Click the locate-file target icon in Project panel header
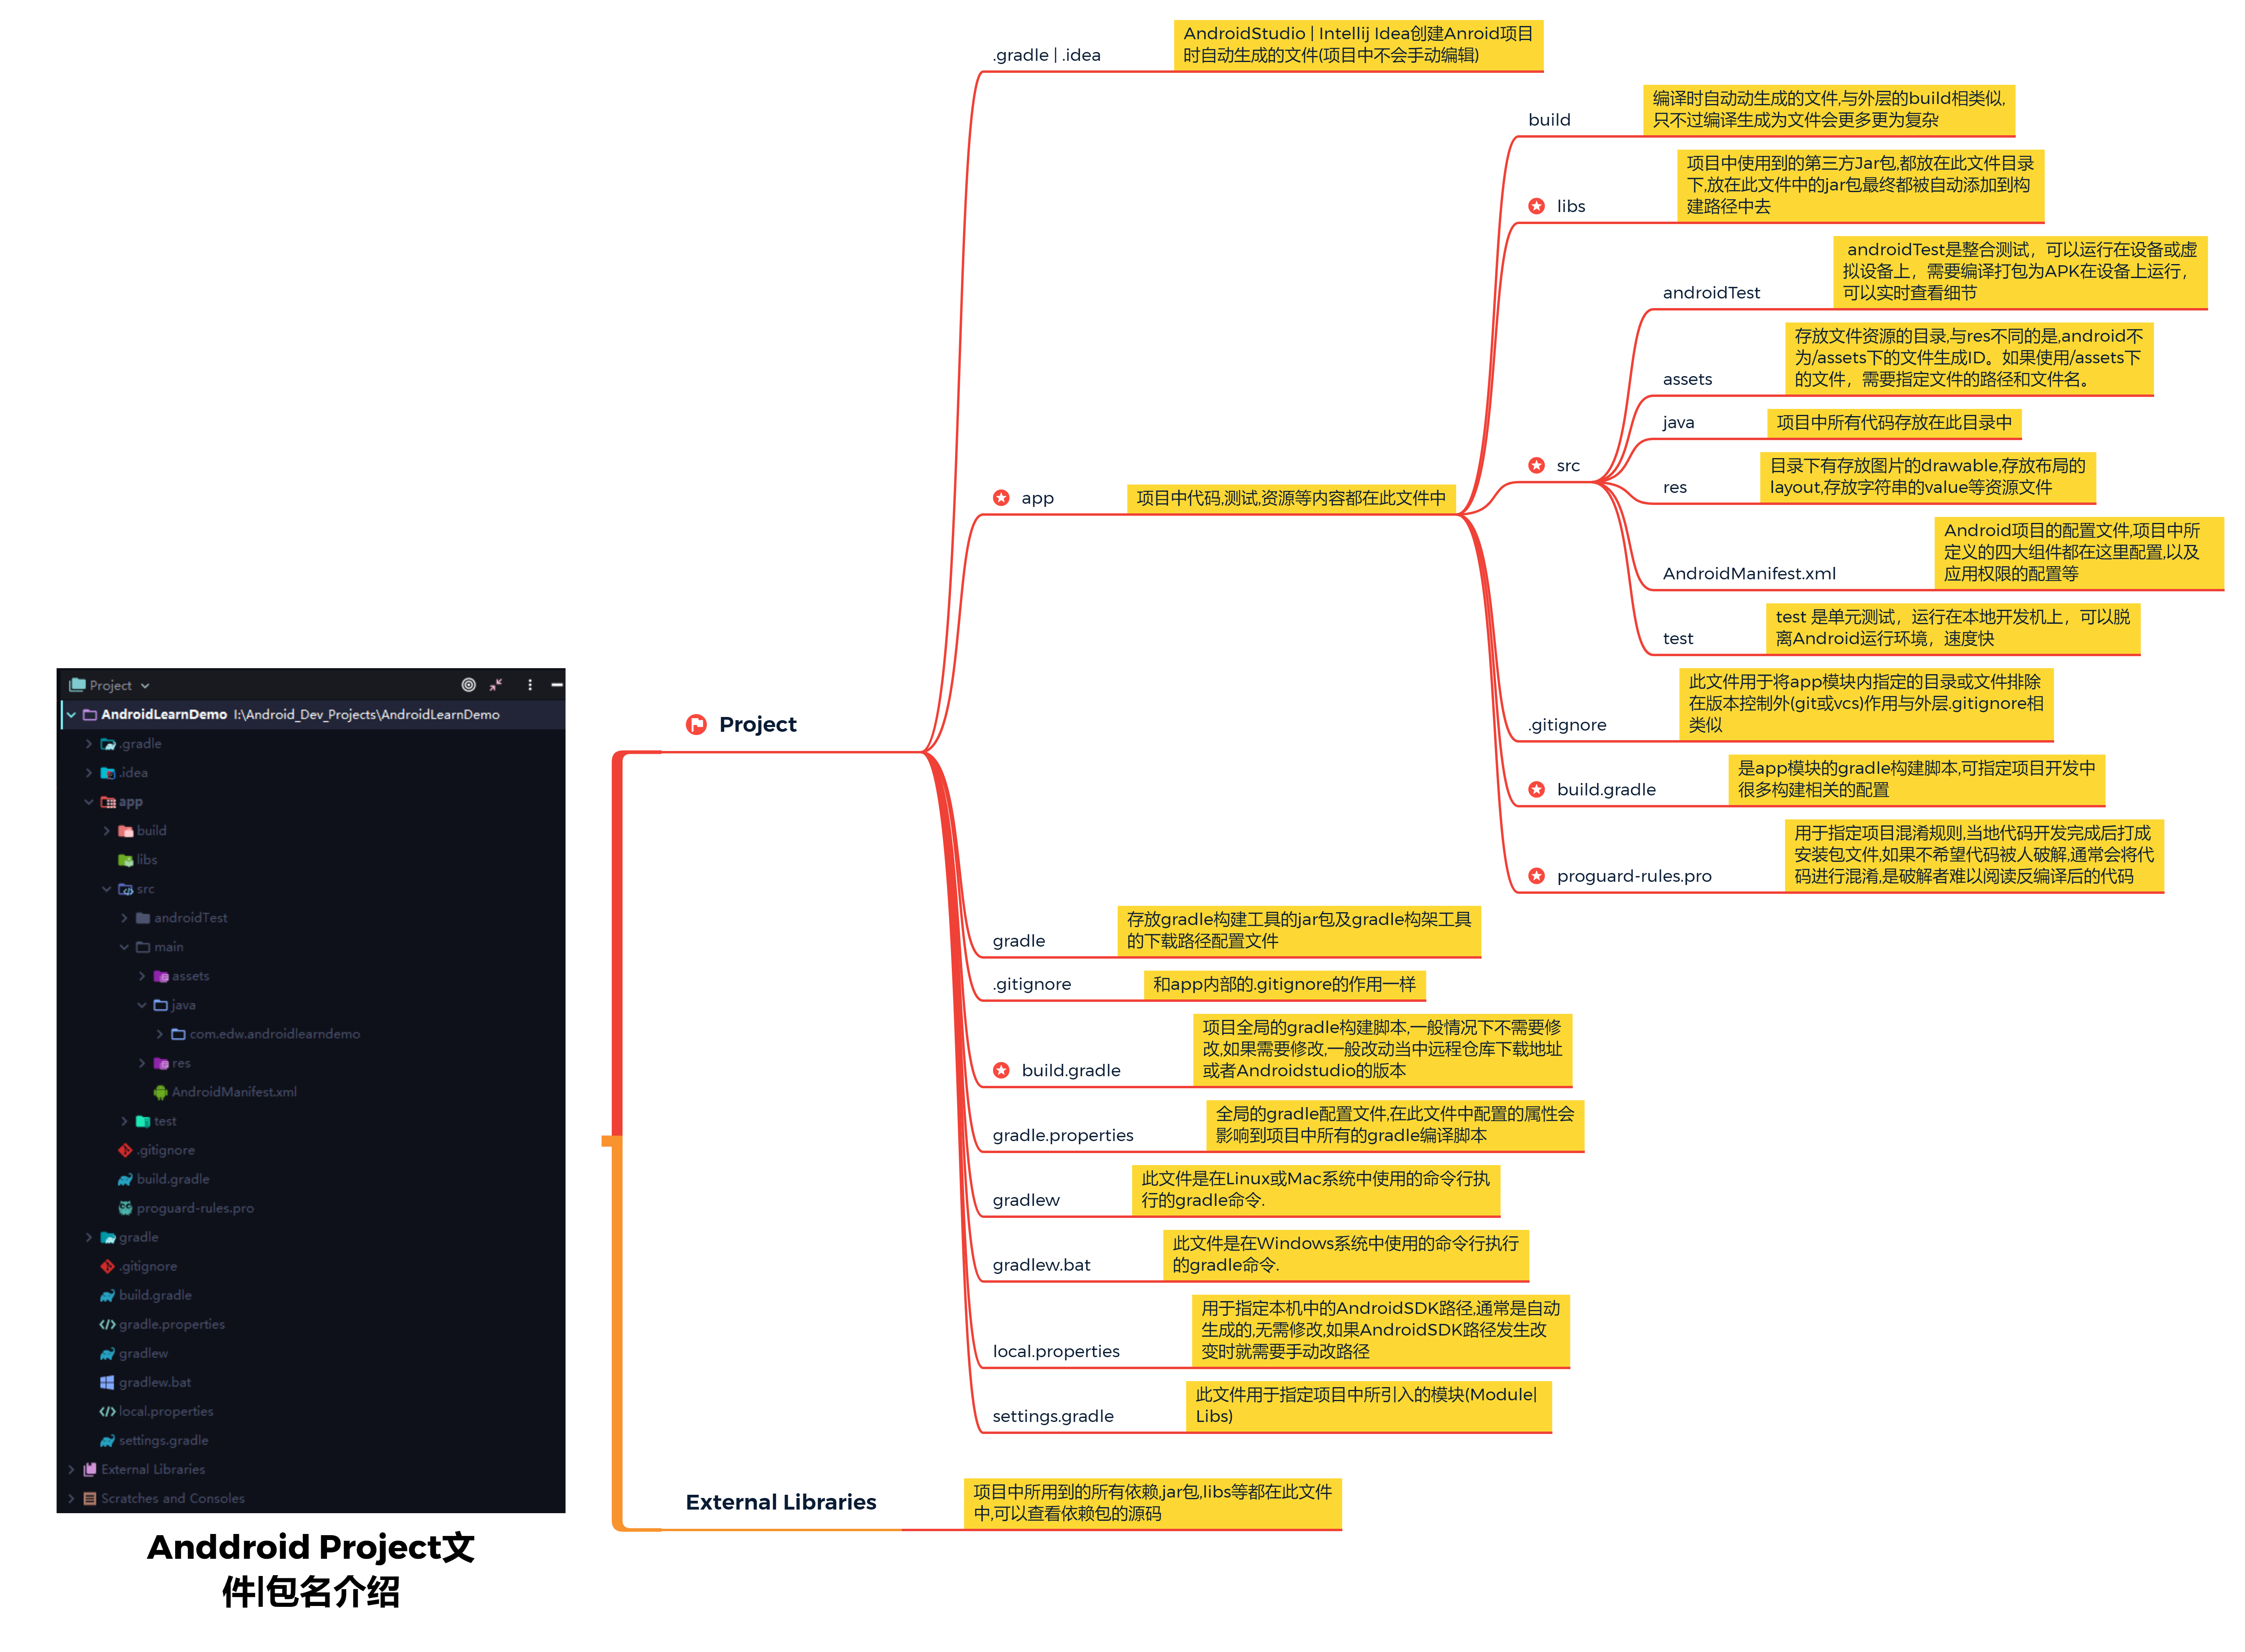2245x1652 pixels. tap(468, 685)
